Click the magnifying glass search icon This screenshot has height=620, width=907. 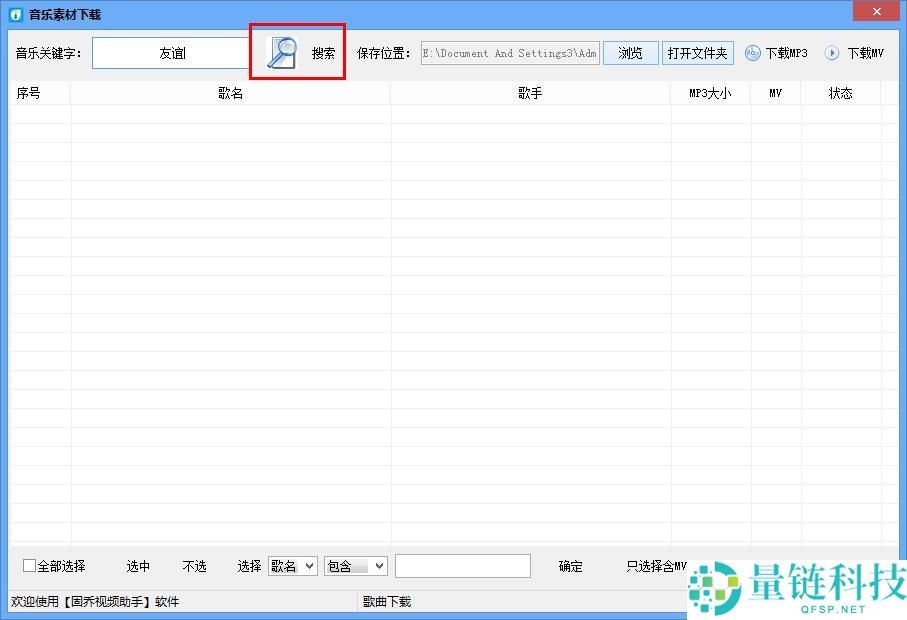tap(282, 53)
